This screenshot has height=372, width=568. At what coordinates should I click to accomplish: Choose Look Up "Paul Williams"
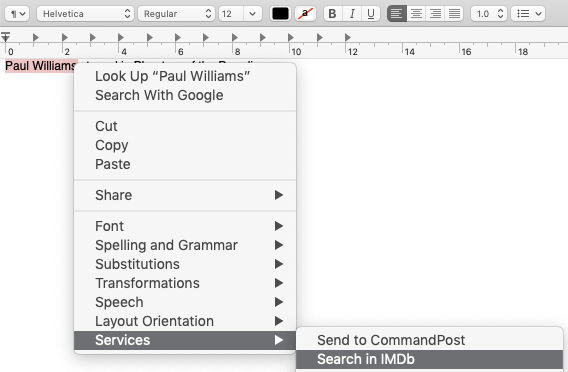[x=185, y=76]
